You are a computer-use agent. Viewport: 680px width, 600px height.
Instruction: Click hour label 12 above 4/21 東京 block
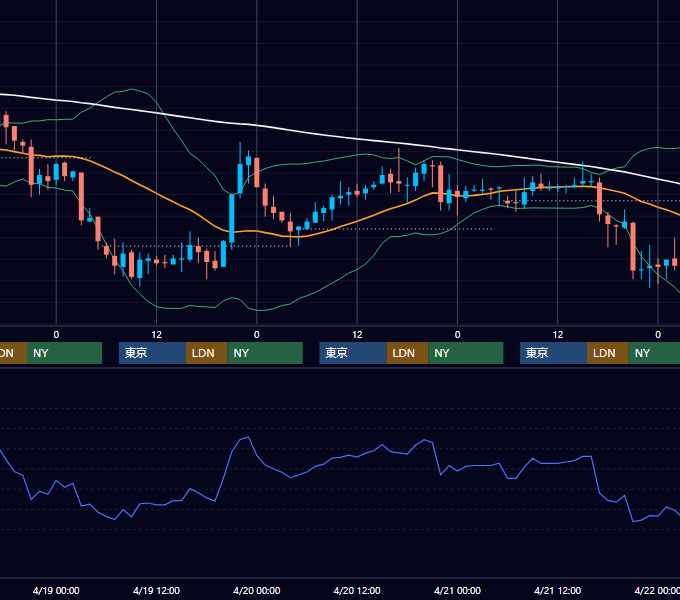coord(558,335)
